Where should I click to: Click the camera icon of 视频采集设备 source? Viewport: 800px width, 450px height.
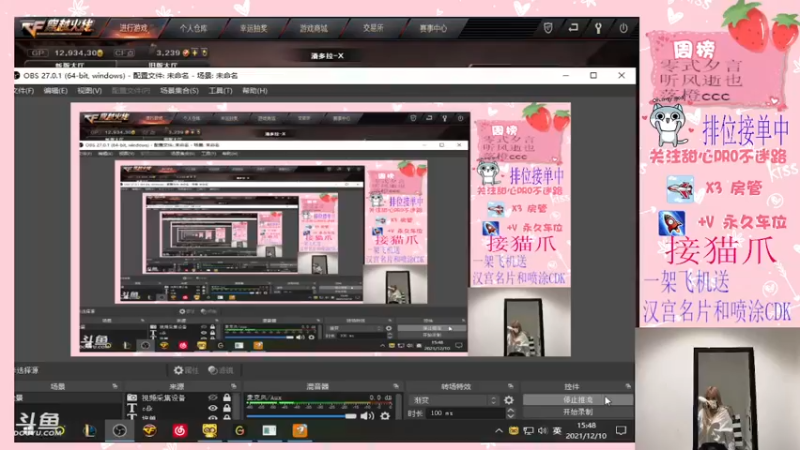click(132, 397)
